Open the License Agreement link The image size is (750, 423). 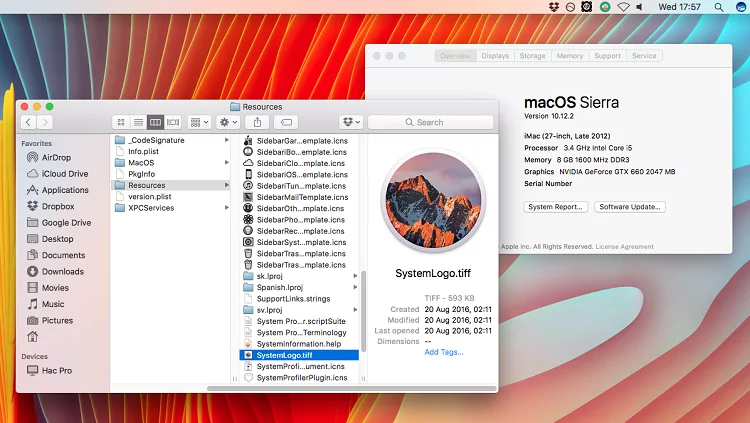pyautogui.click(x=624, y=247)
